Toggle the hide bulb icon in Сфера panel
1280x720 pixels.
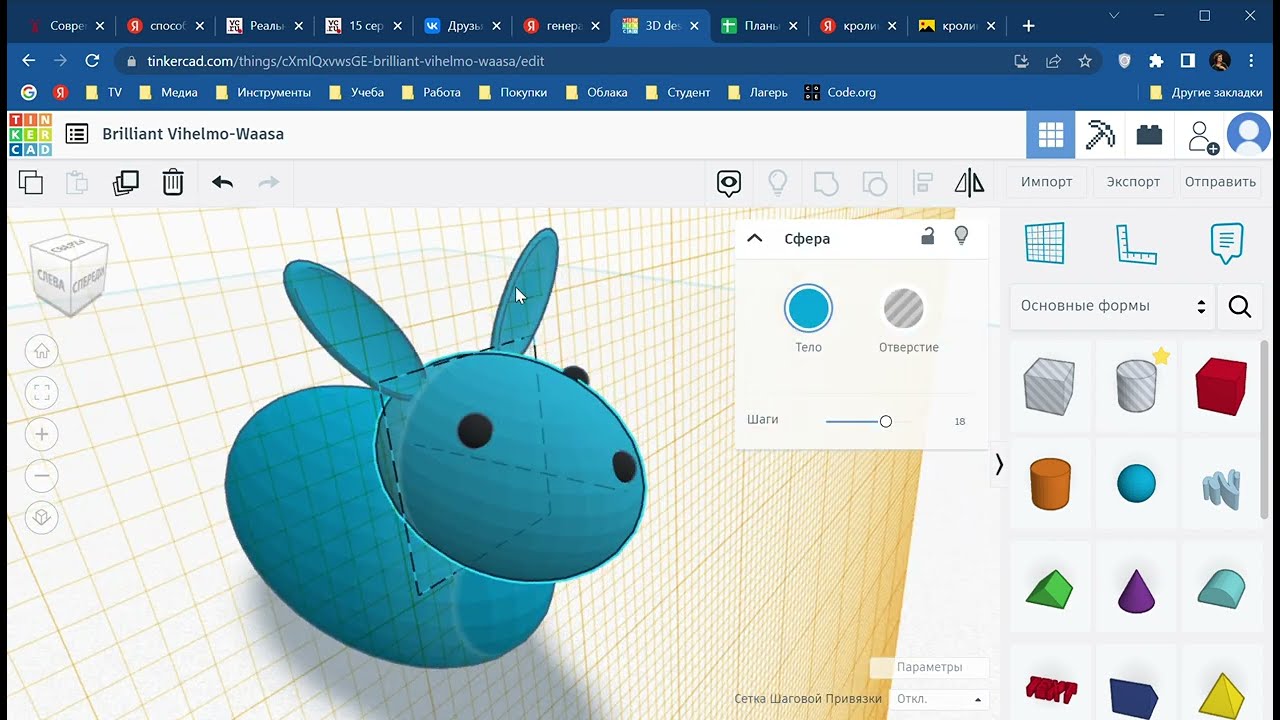click(x=961, y=237)
